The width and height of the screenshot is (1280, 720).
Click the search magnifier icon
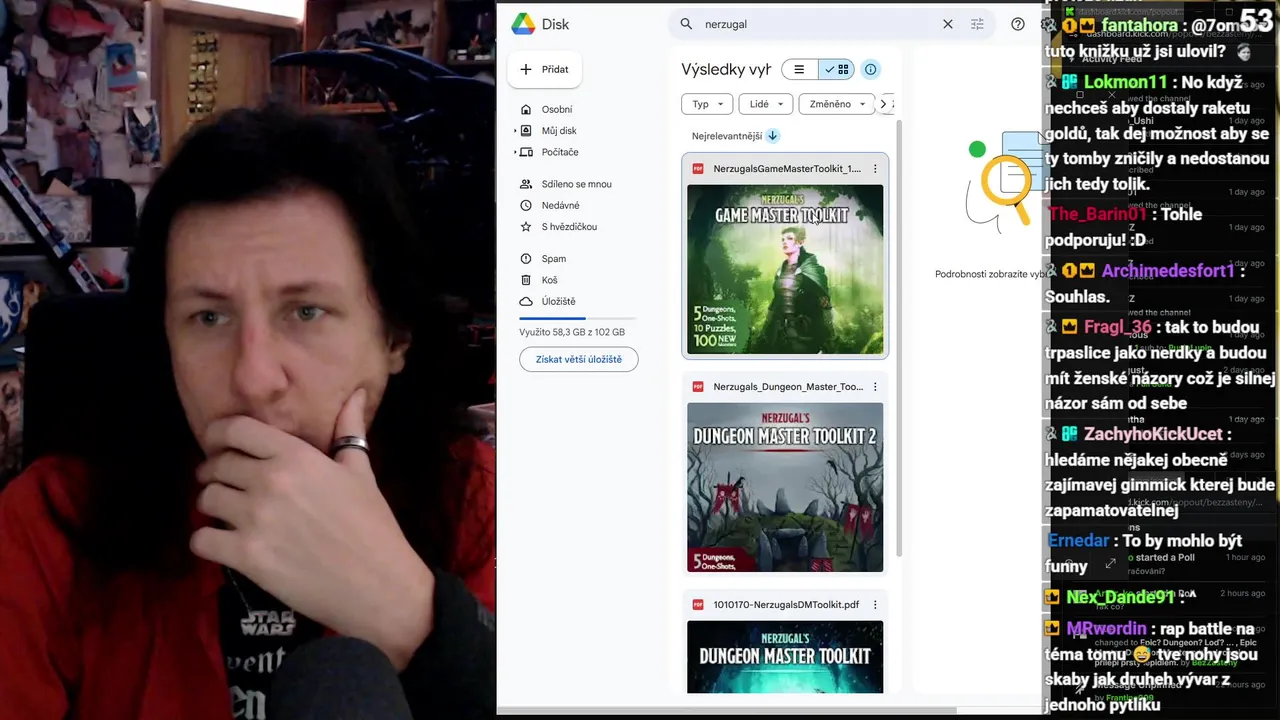(686, 24)
